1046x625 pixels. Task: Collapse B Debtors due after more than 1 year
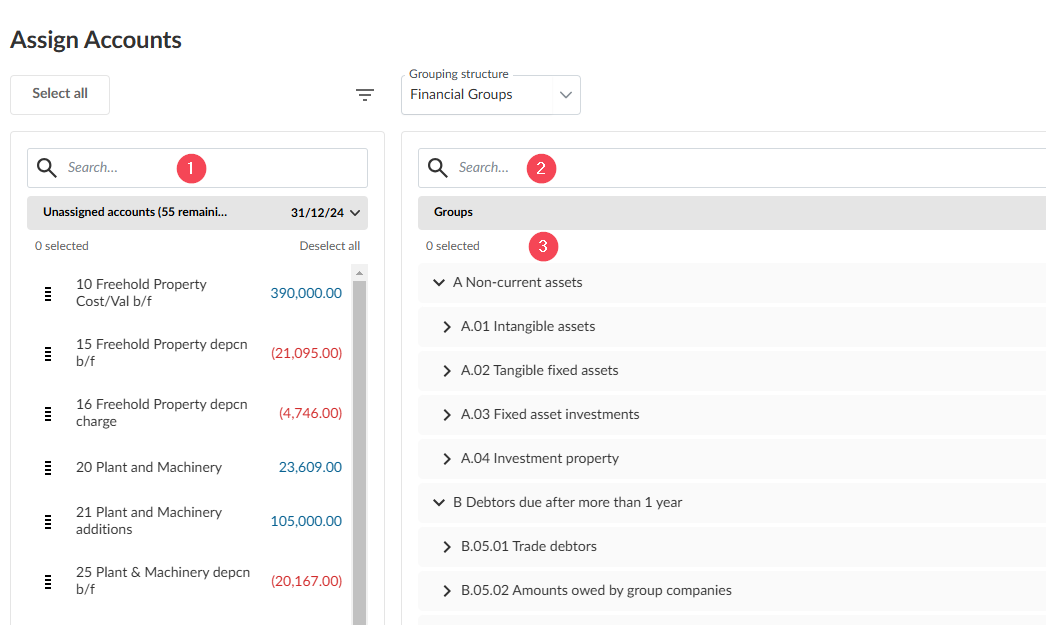click(438, 503)
